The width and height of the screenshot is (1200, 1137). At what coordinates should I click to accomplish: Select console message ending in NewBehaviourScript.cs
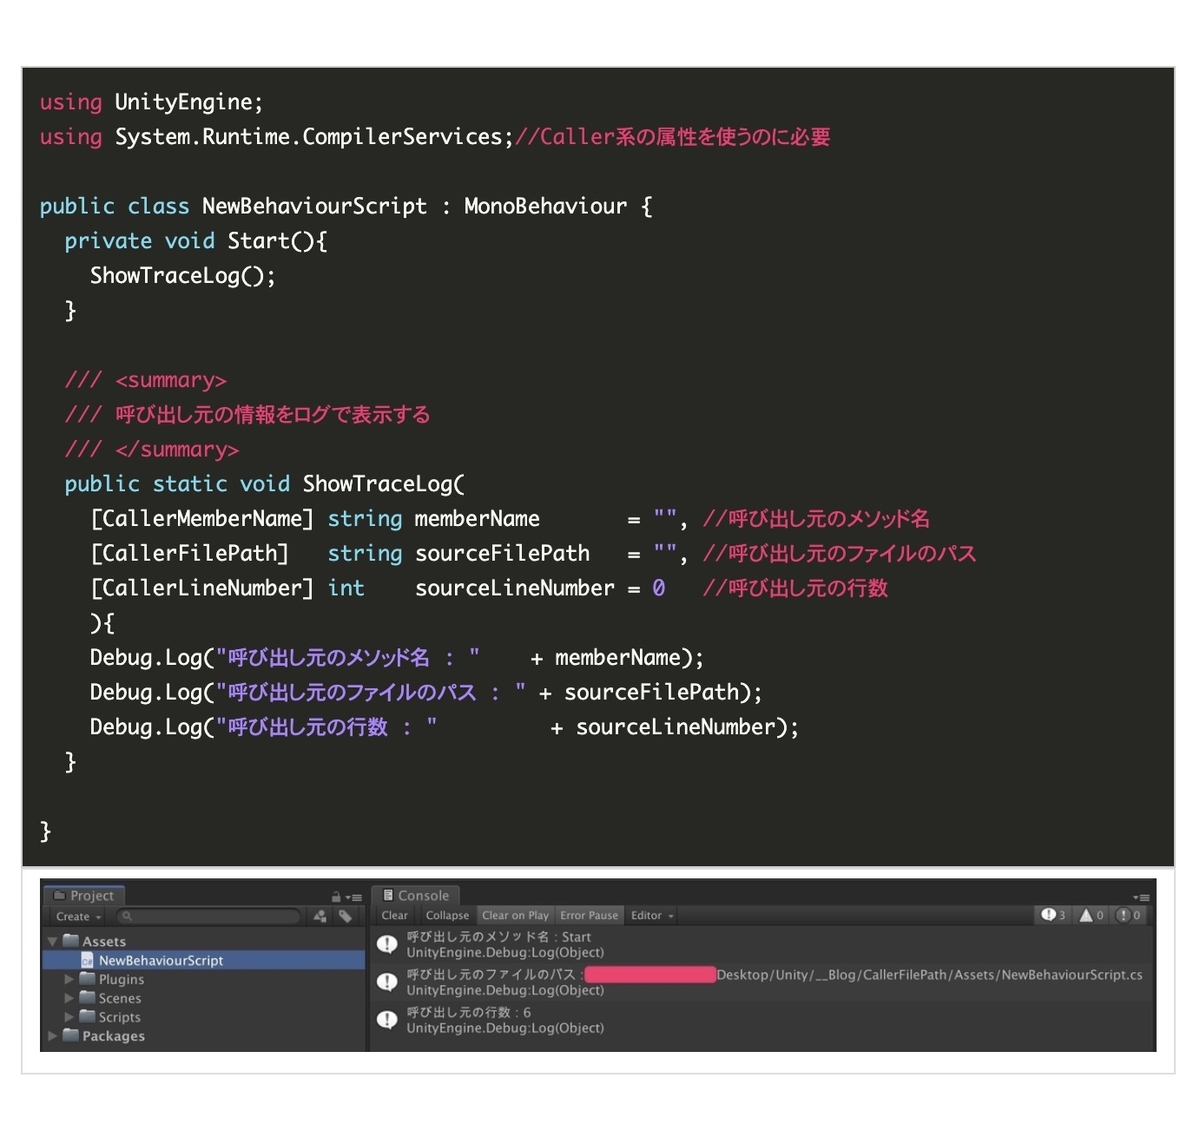[762, 982]
